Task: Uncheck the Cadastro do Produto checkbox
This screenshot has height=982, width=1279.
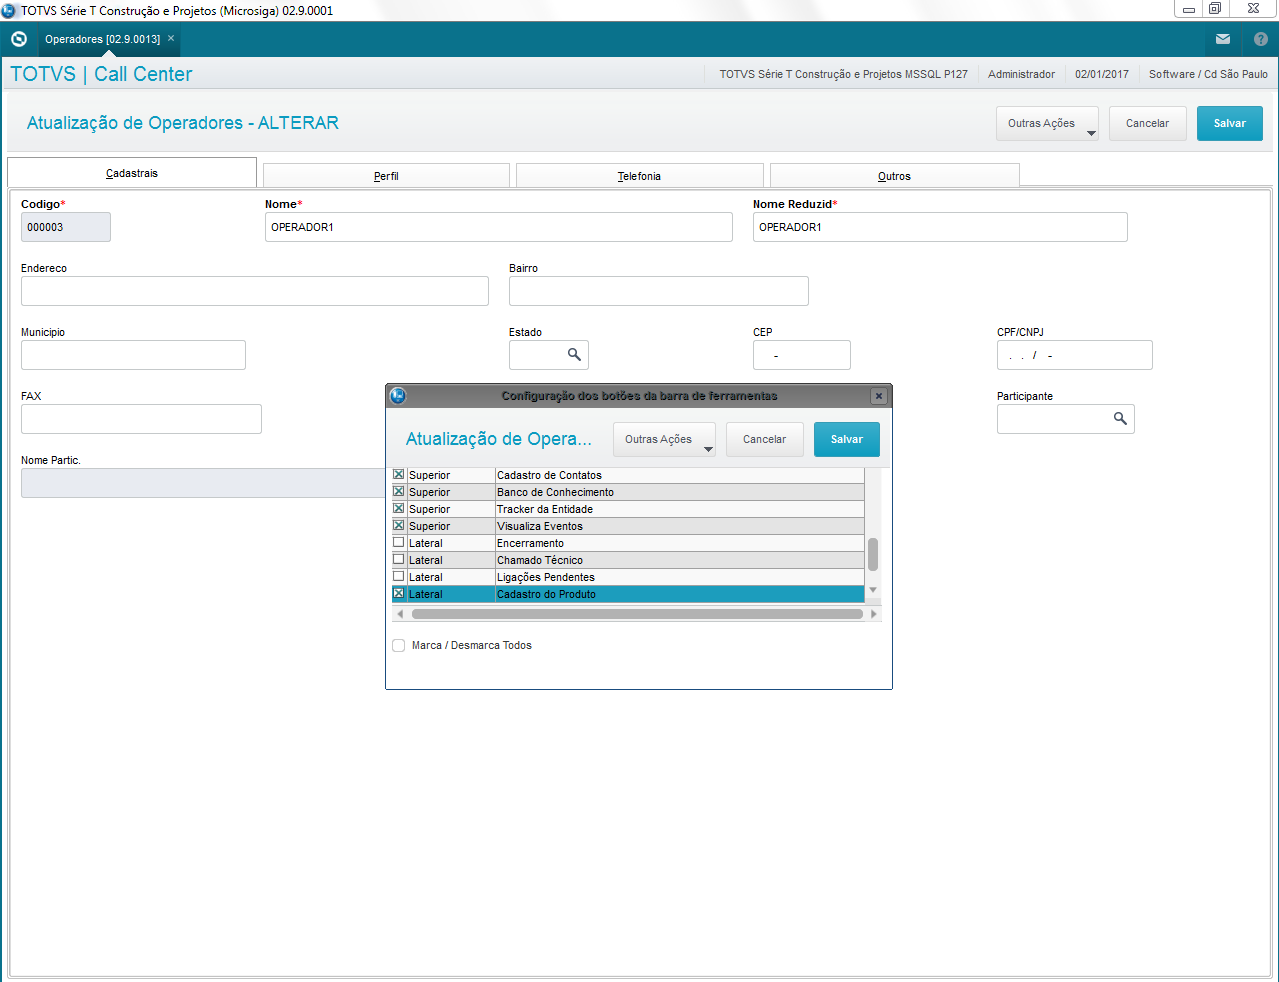Action: point(399,593)
